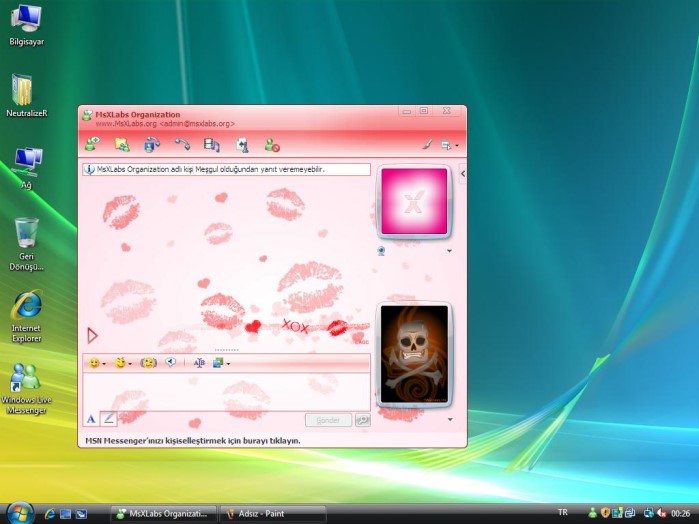This screenshot has height=524, width=699.
Task: Click show desktop quick launch icon
Action: click(66, 514)
